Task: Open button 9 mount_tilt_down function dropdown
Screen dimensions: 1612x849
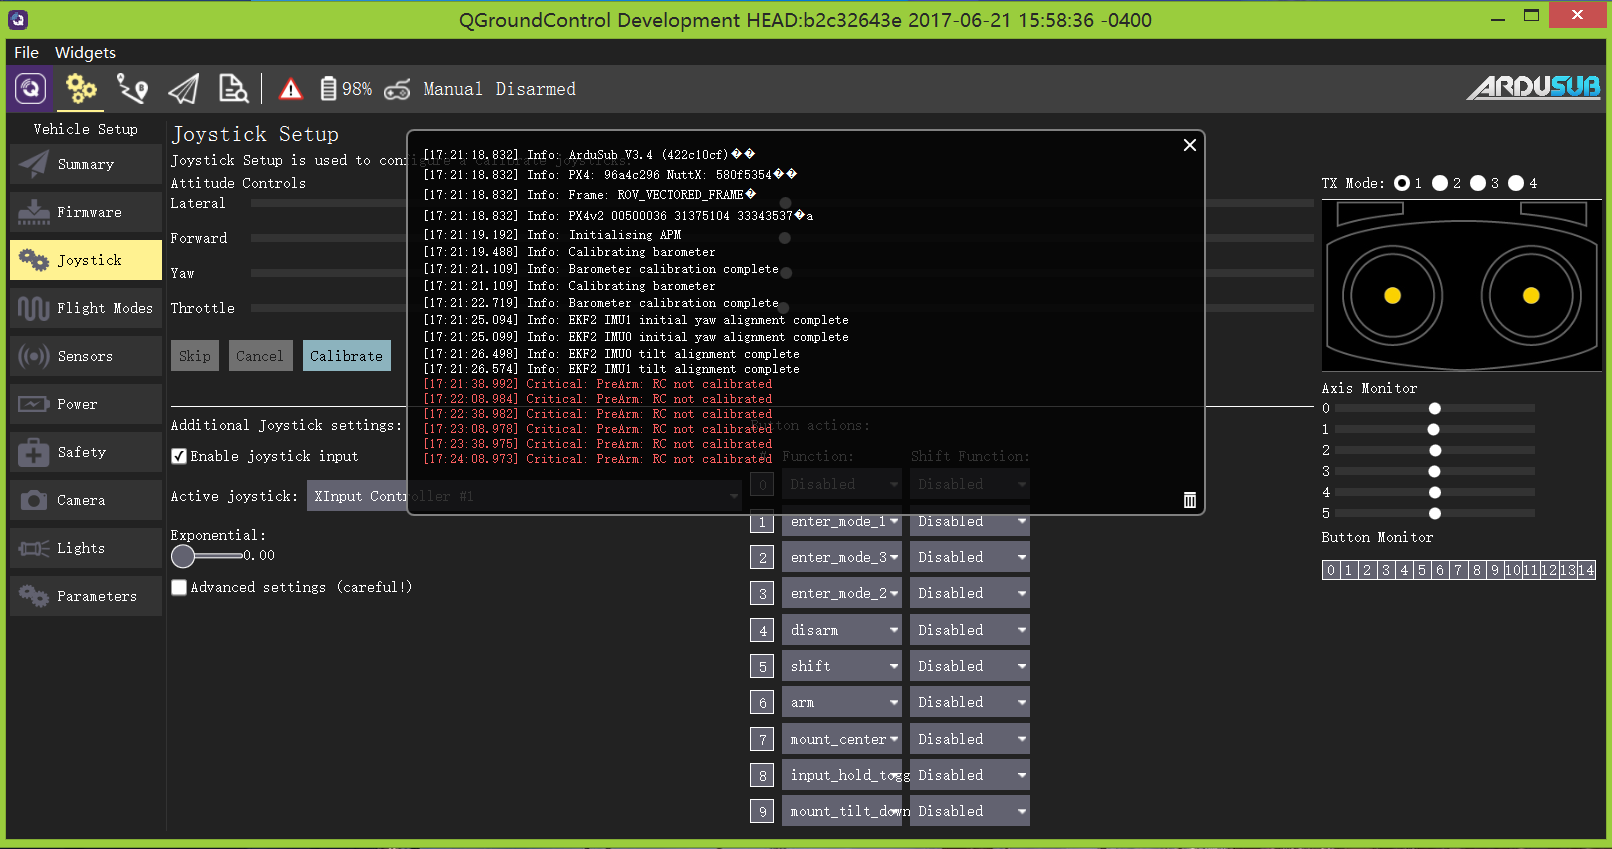Action: point(842,811)
